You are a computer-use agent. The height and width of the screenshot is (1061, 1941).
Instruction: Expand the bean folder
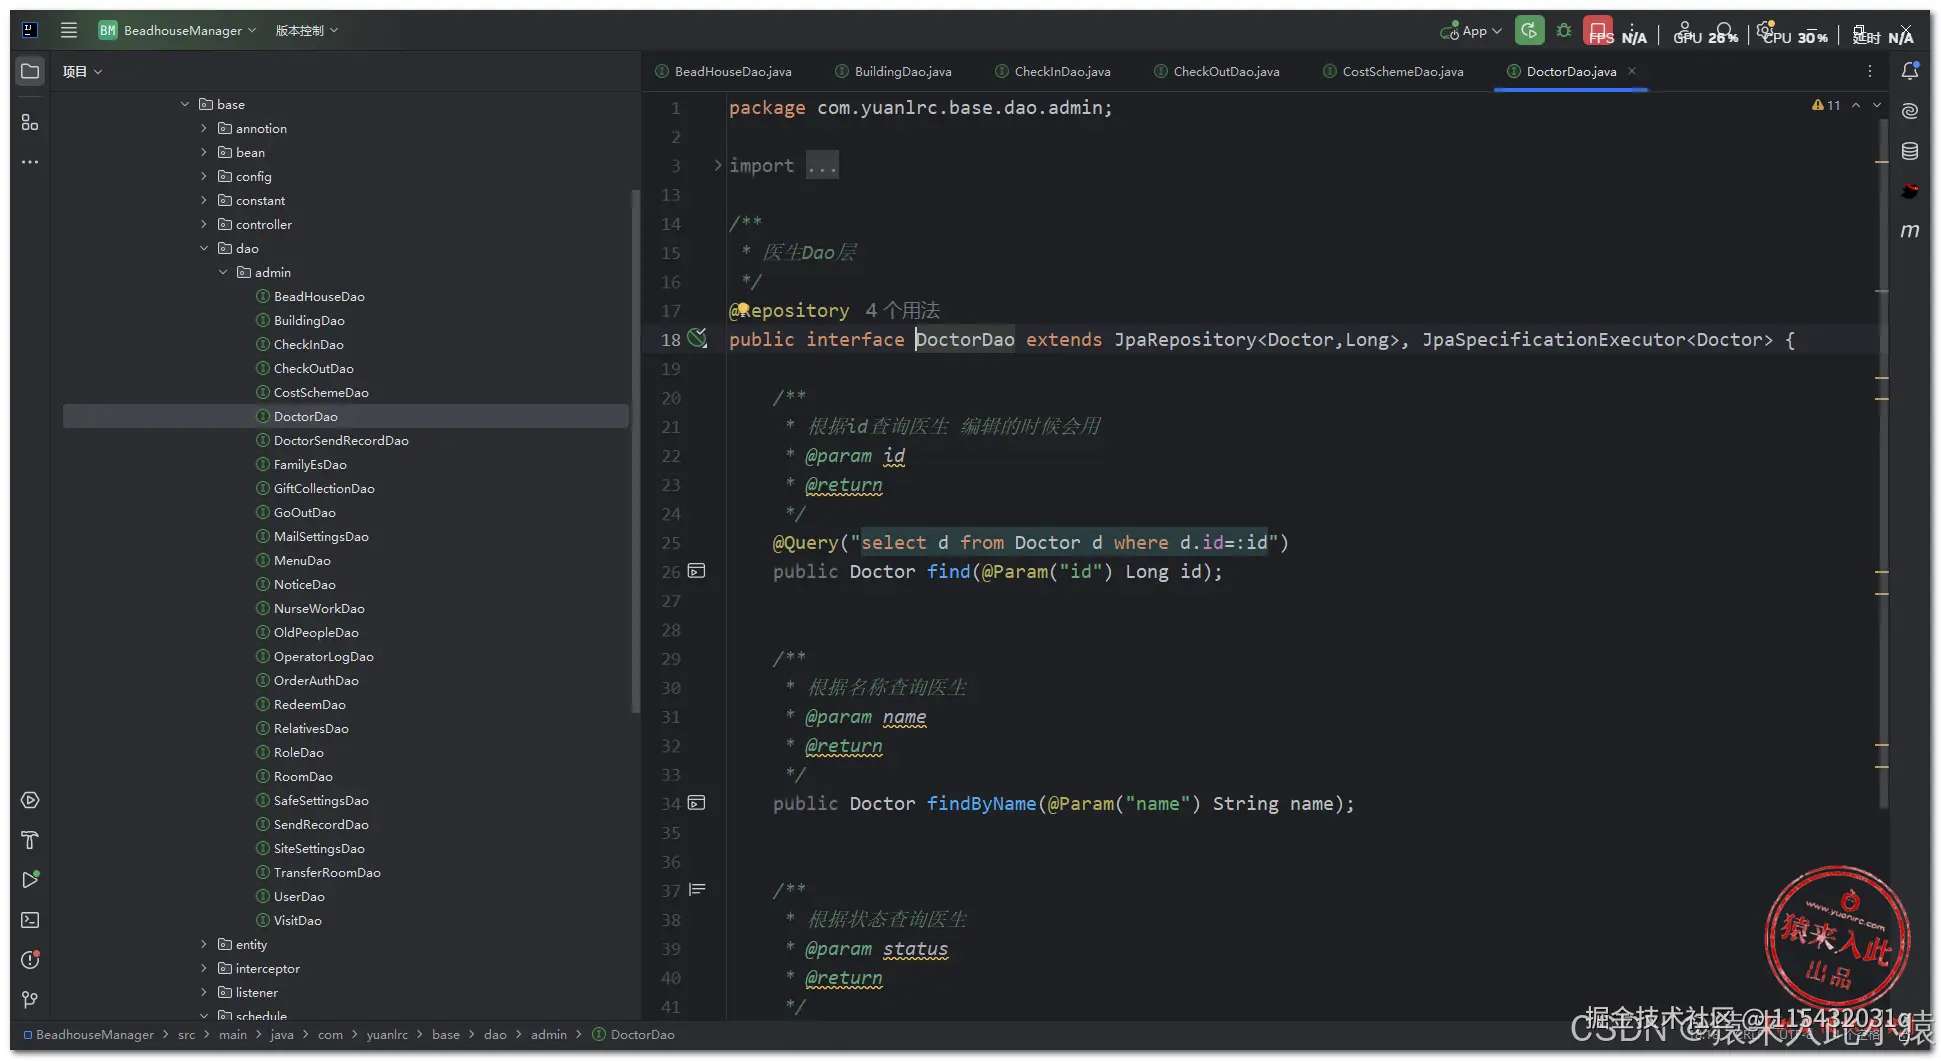pyautogui.click(x=204, y=152)
